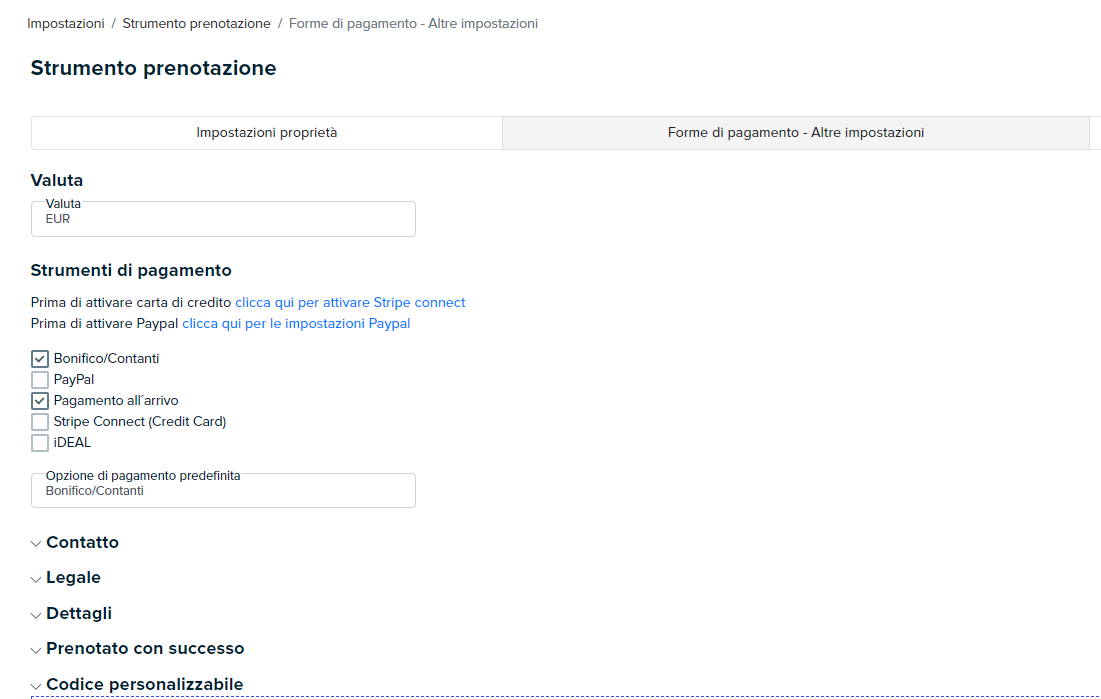Image resolution: width=1101 pixels, height=699 pixels.
Task: Expand the Prenotato con successo chevron
Action: click(36, 651)
